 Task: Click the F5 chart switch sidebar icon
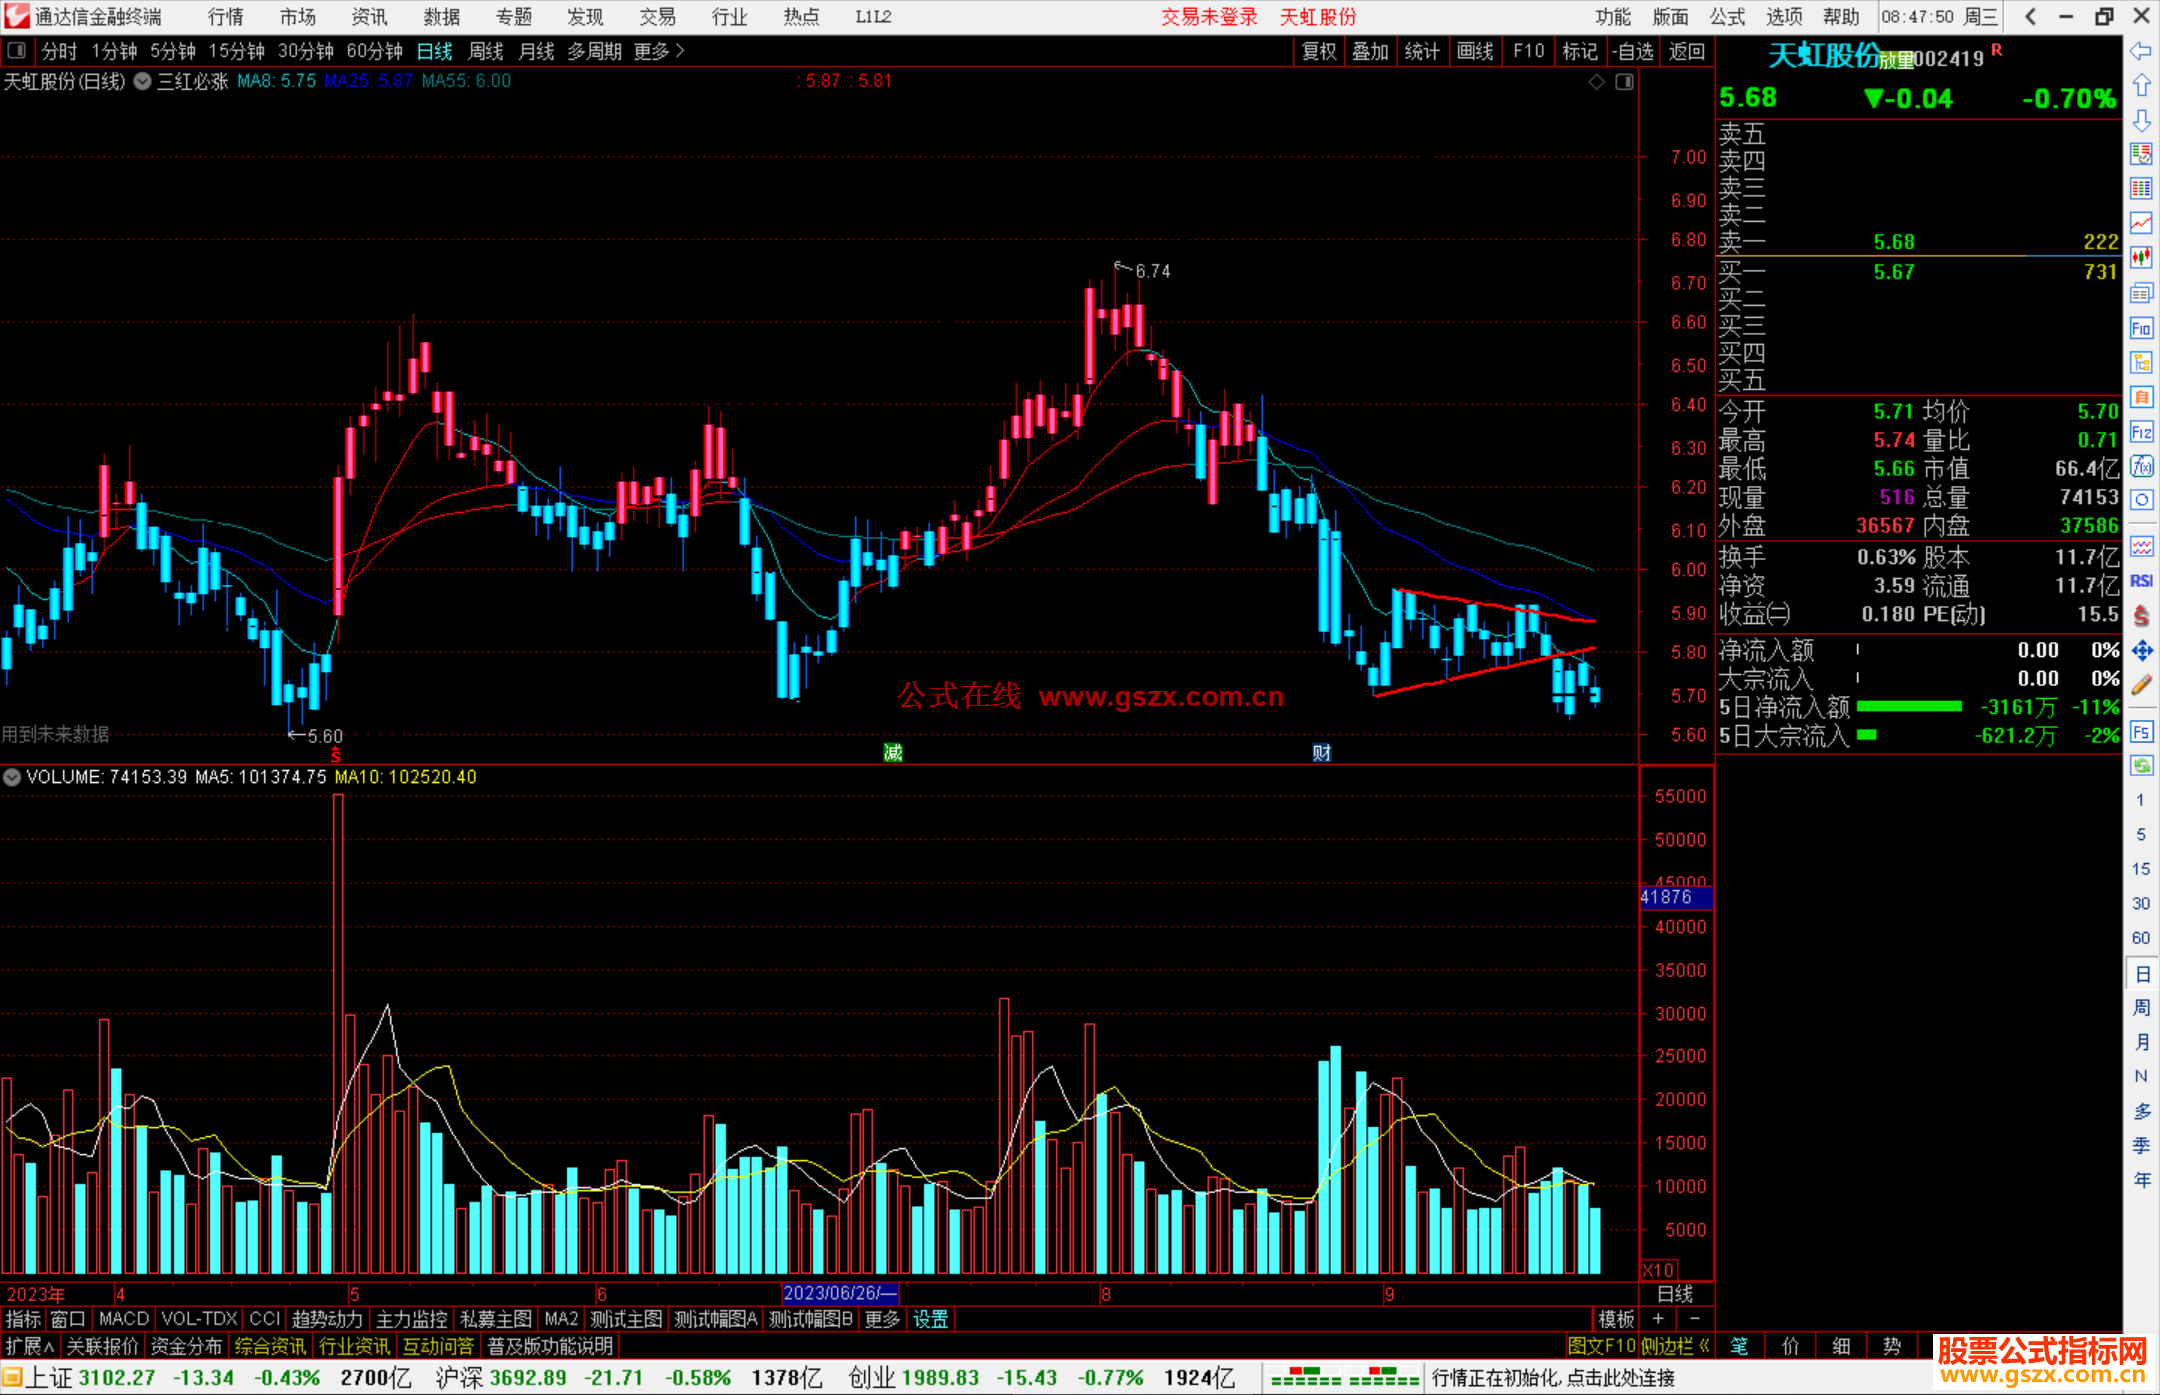click(2141, 732)
